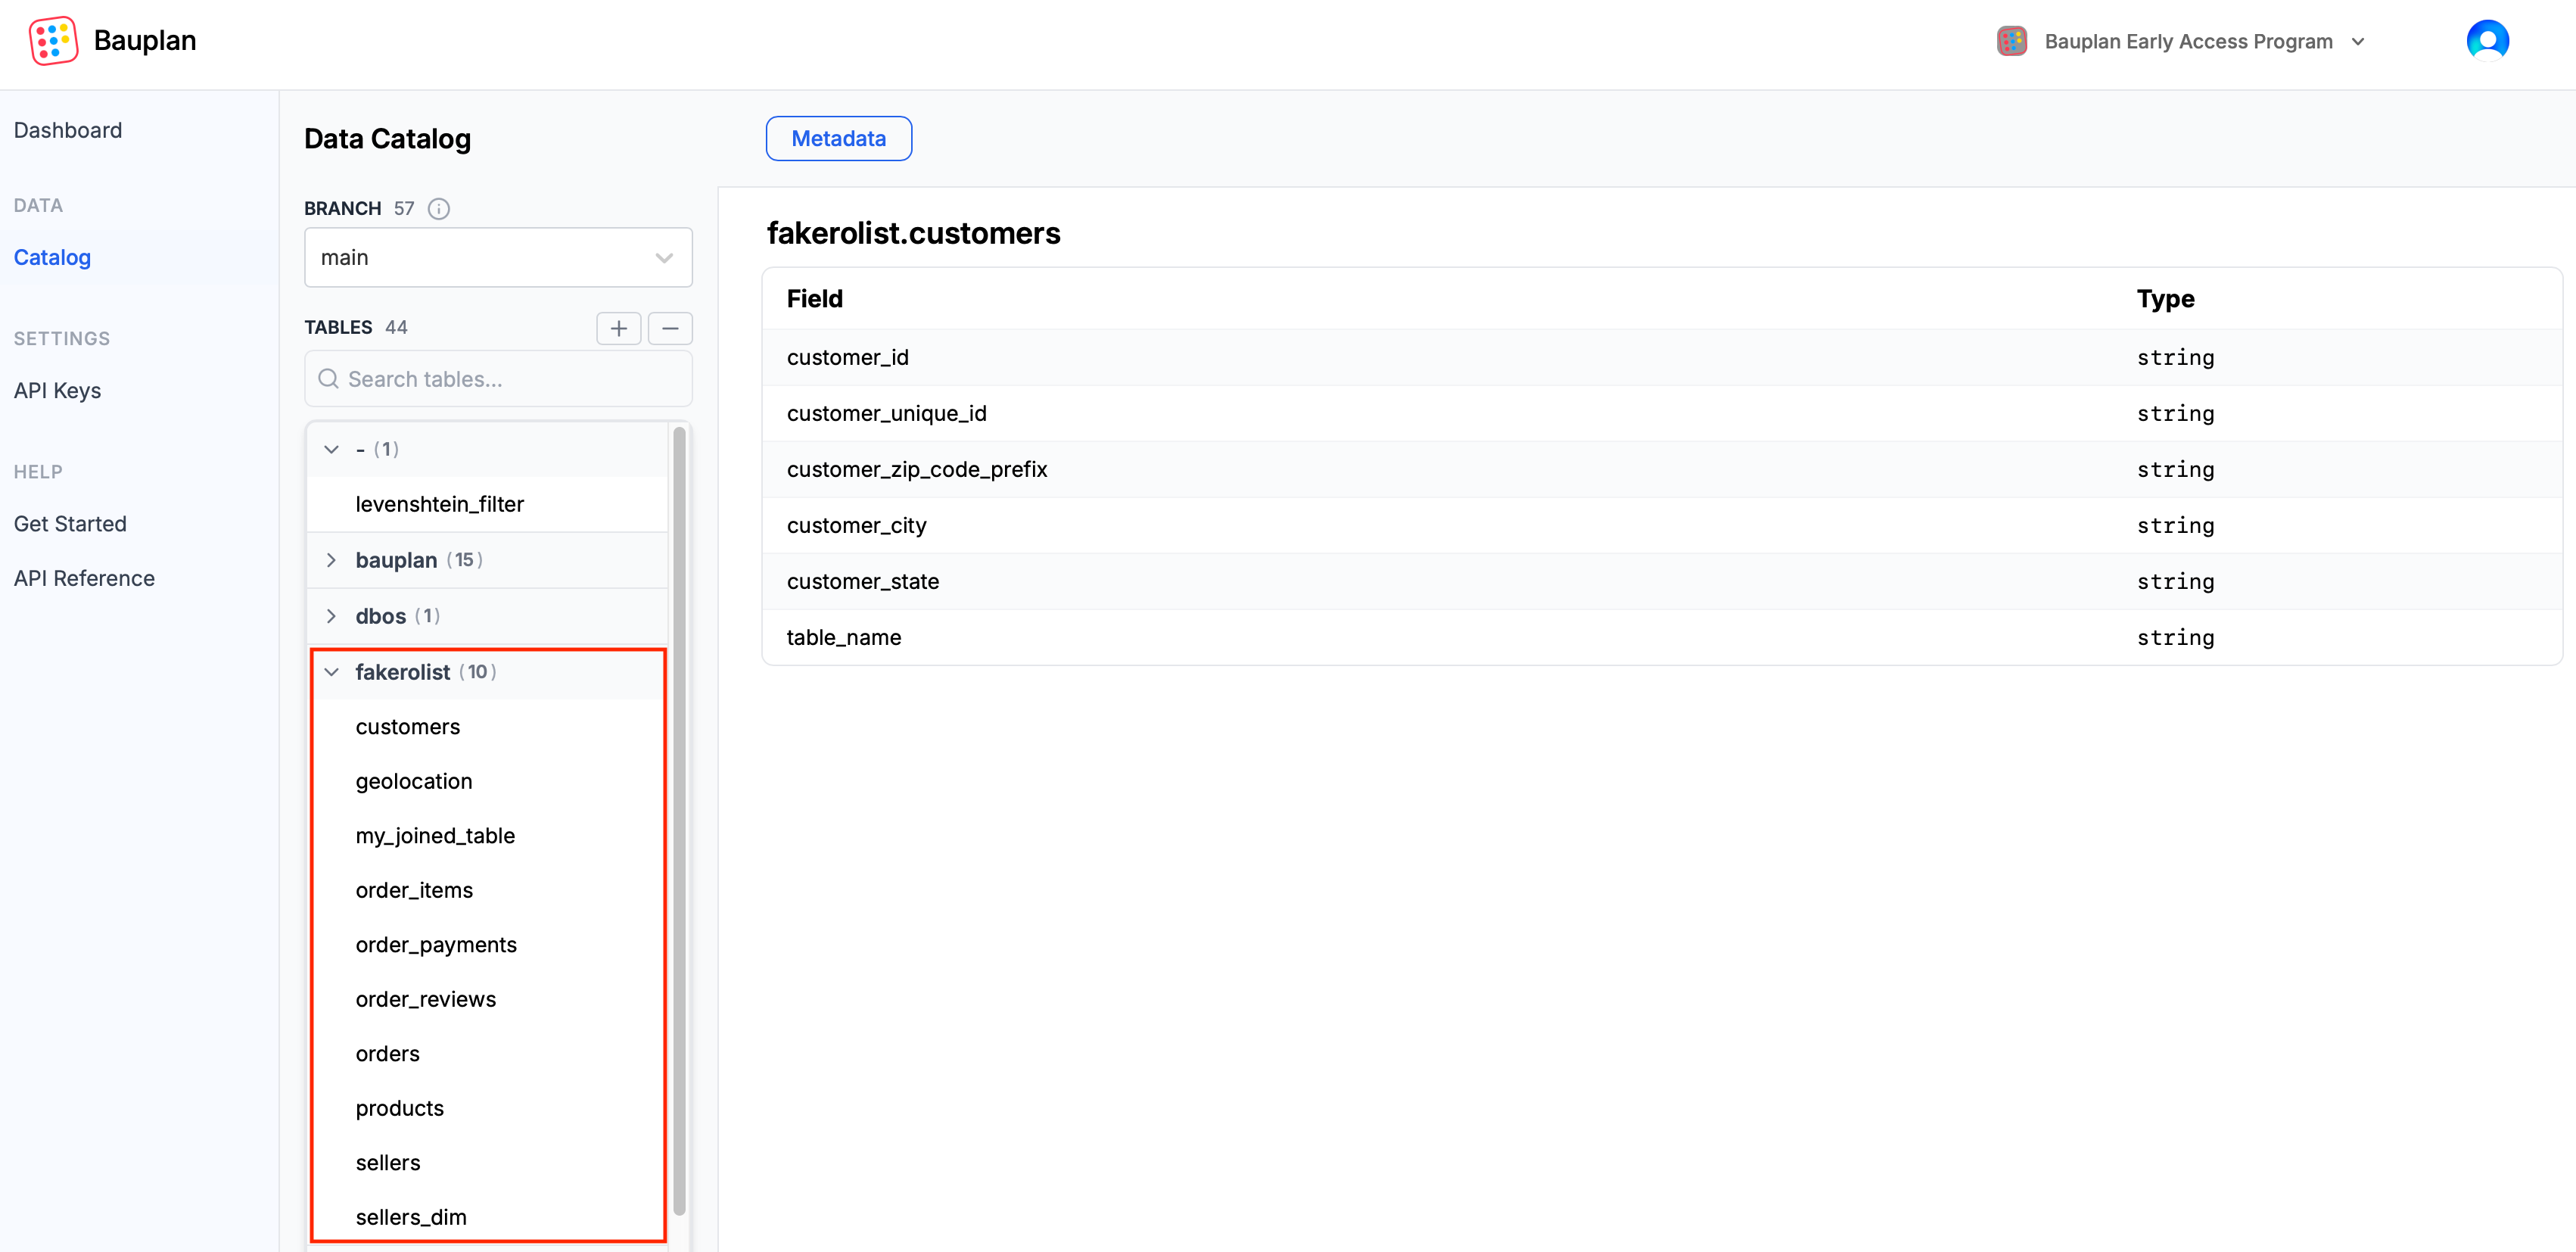Viewport: 2576px width, 1252px height.
Task: Click the branch info icon
Action: pos(438,208)
